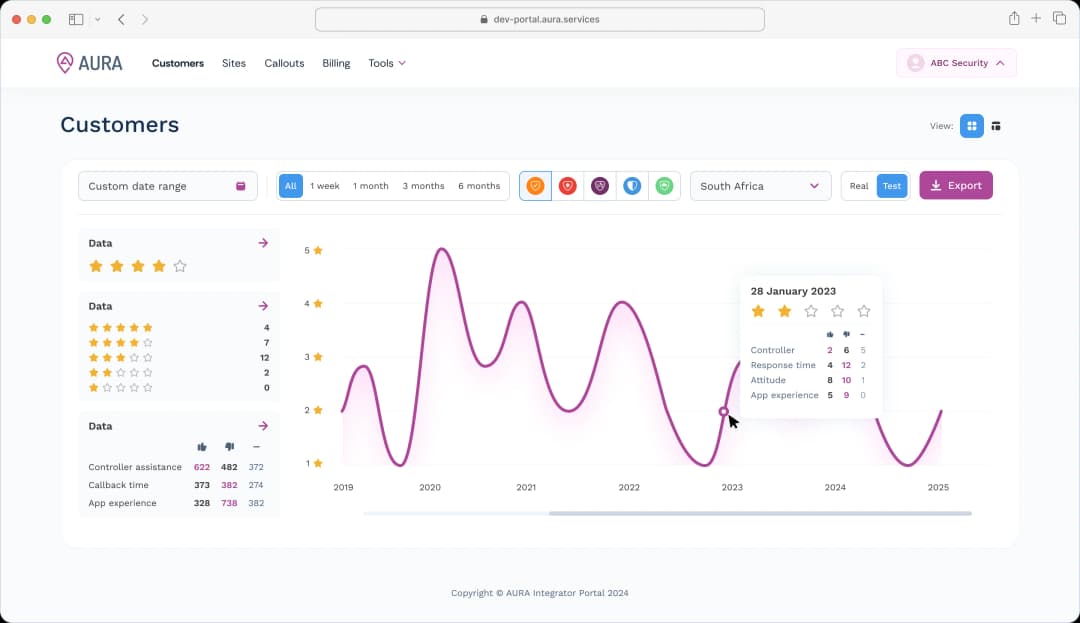Select the blue brand filter icon
The width and height of the screenshot is (1080, 623).
click(x=632, y=185)
